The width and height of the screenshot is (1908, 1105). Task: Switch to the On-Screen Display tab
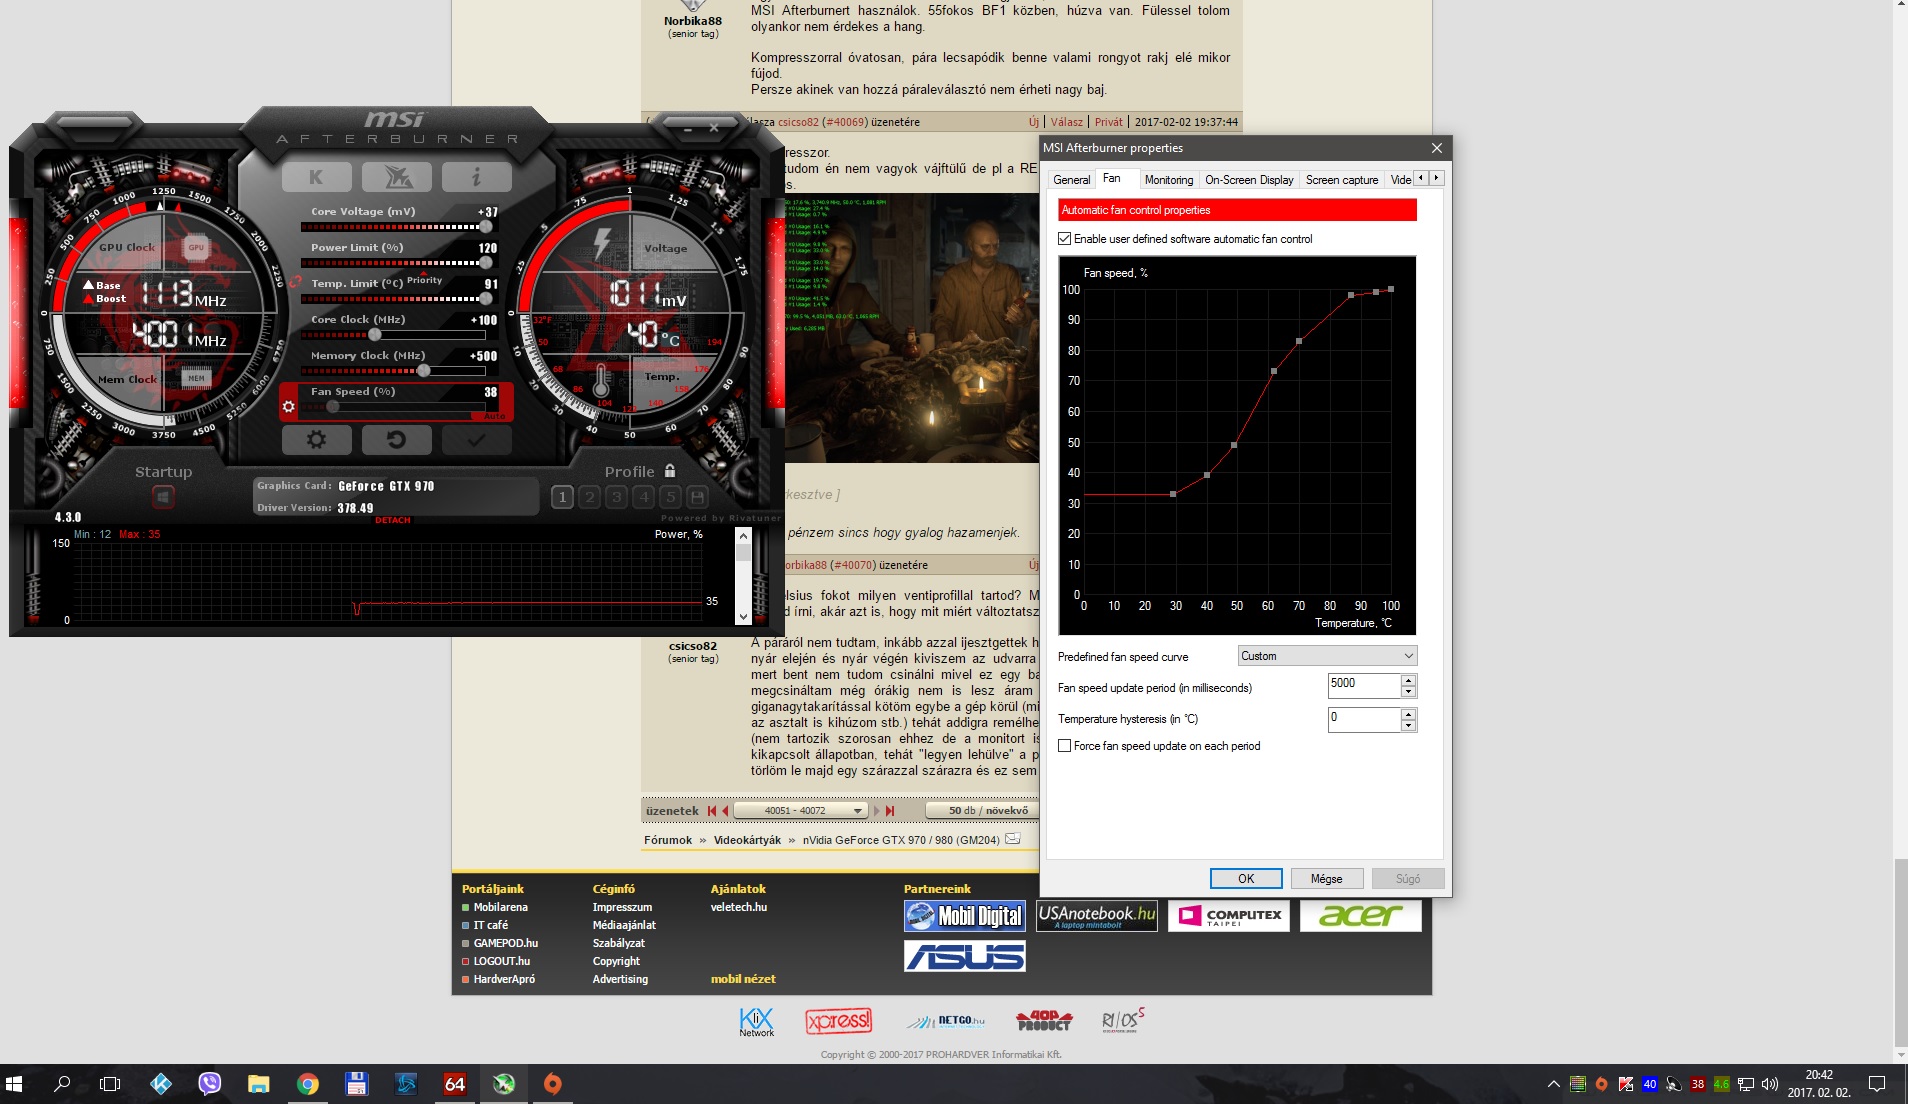(1249, 180)
